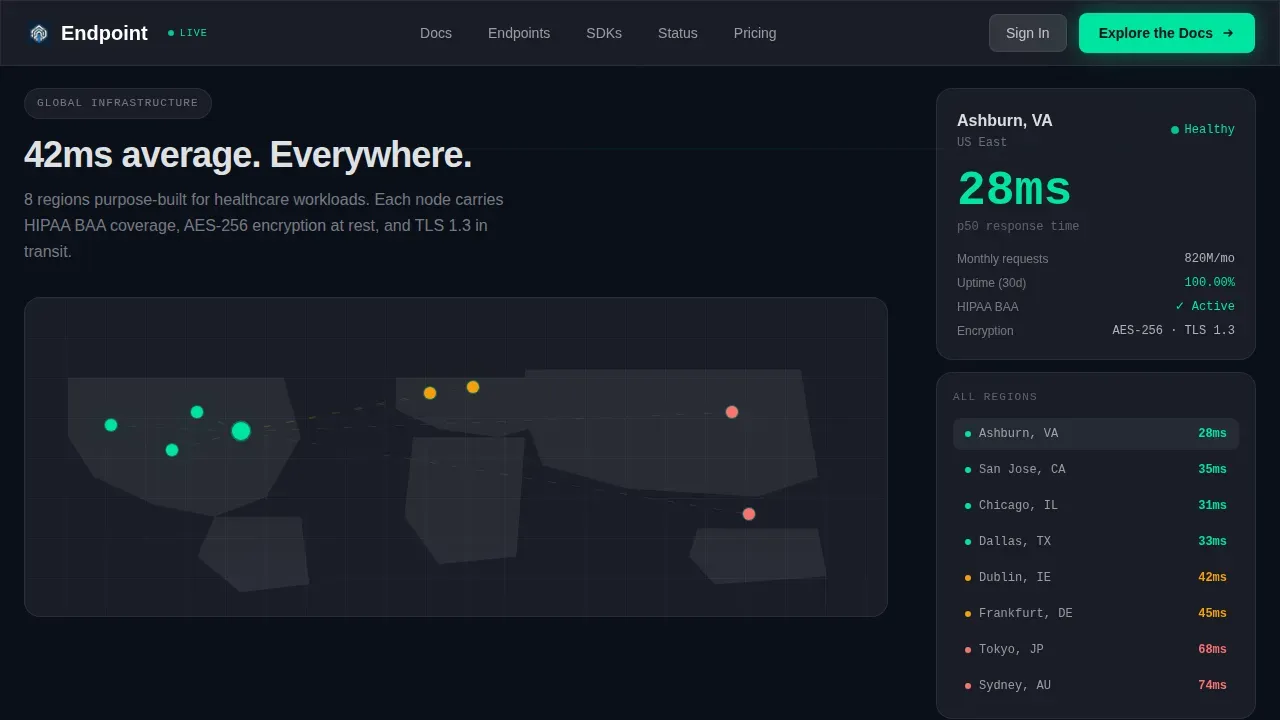Click the Endpoint logo icon
The image size is (1280, 720).
(39, 33)
